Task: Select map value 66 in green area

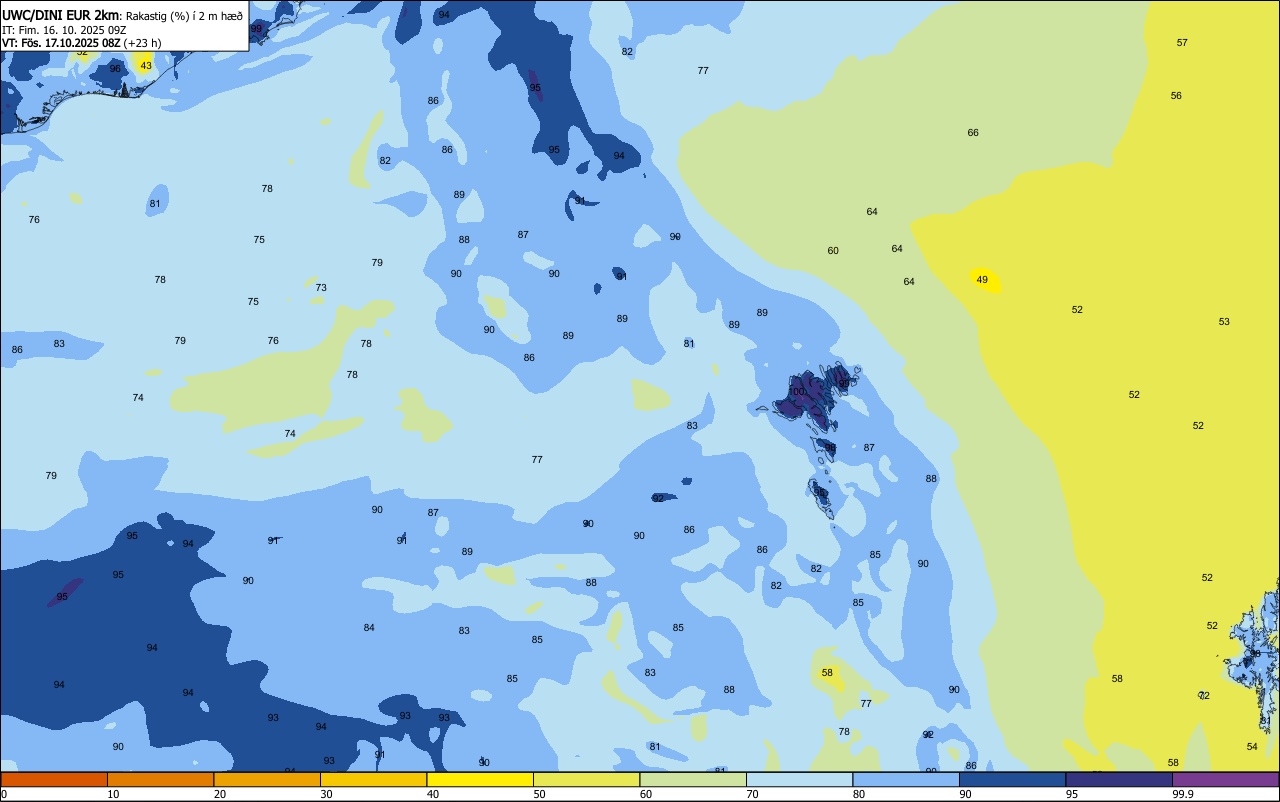Action: point(973,133)
